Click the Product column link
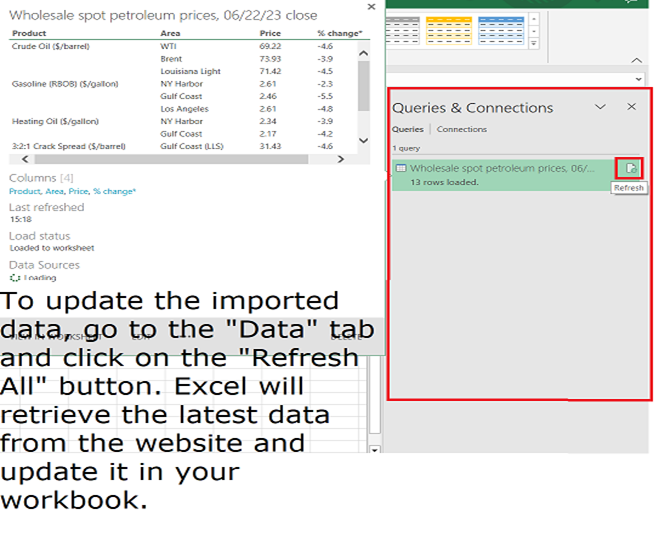 click(25, 191)
